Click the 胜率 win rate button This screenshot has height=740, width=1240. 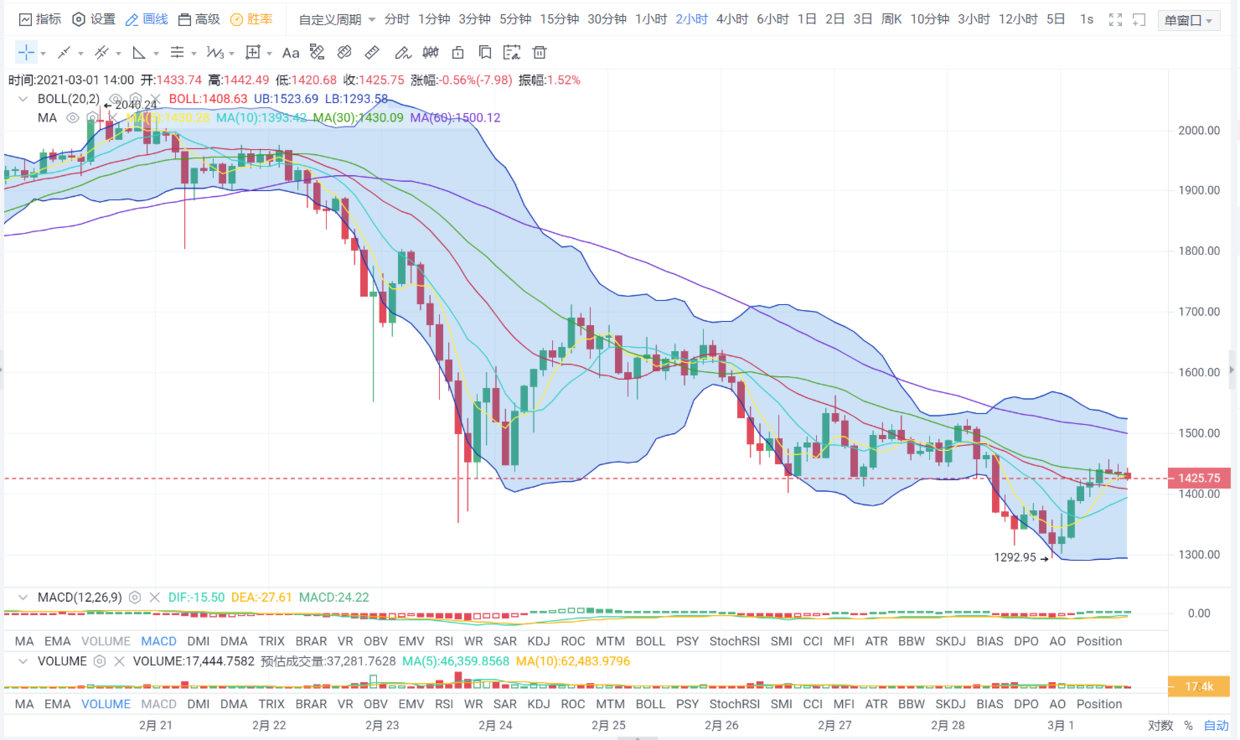click(251, 20)
